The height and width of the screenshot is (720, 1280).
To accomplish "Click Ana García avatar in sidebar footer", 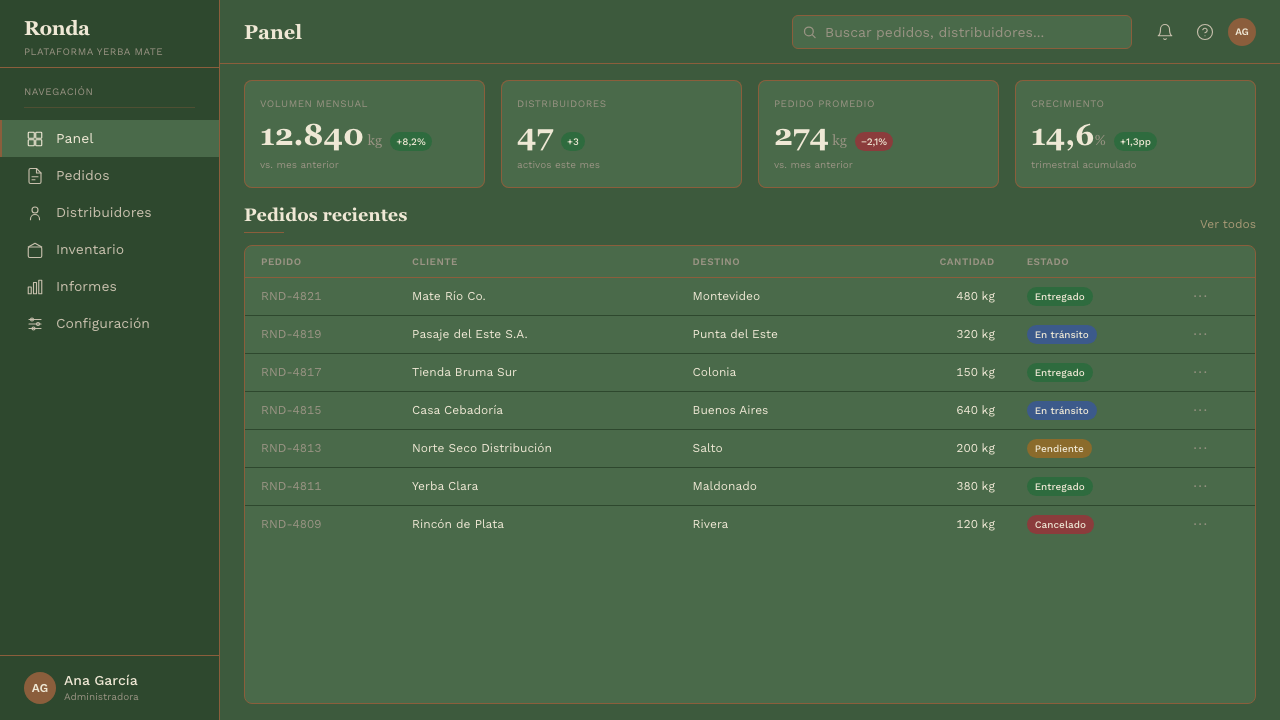I will (x=40, y=688).
